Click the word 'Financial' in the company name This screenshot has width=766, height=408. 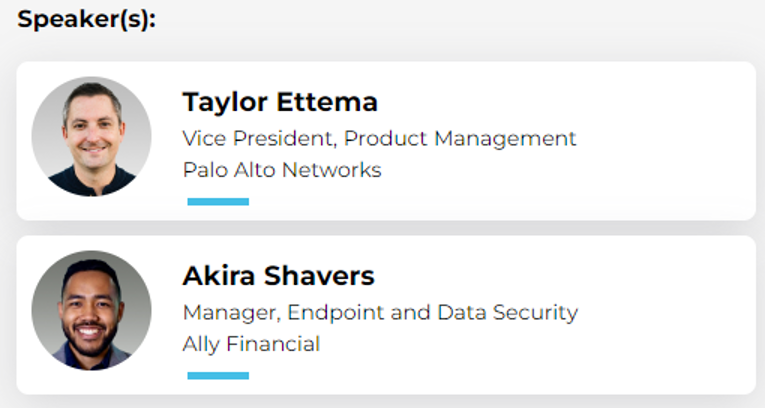point(273,344)
